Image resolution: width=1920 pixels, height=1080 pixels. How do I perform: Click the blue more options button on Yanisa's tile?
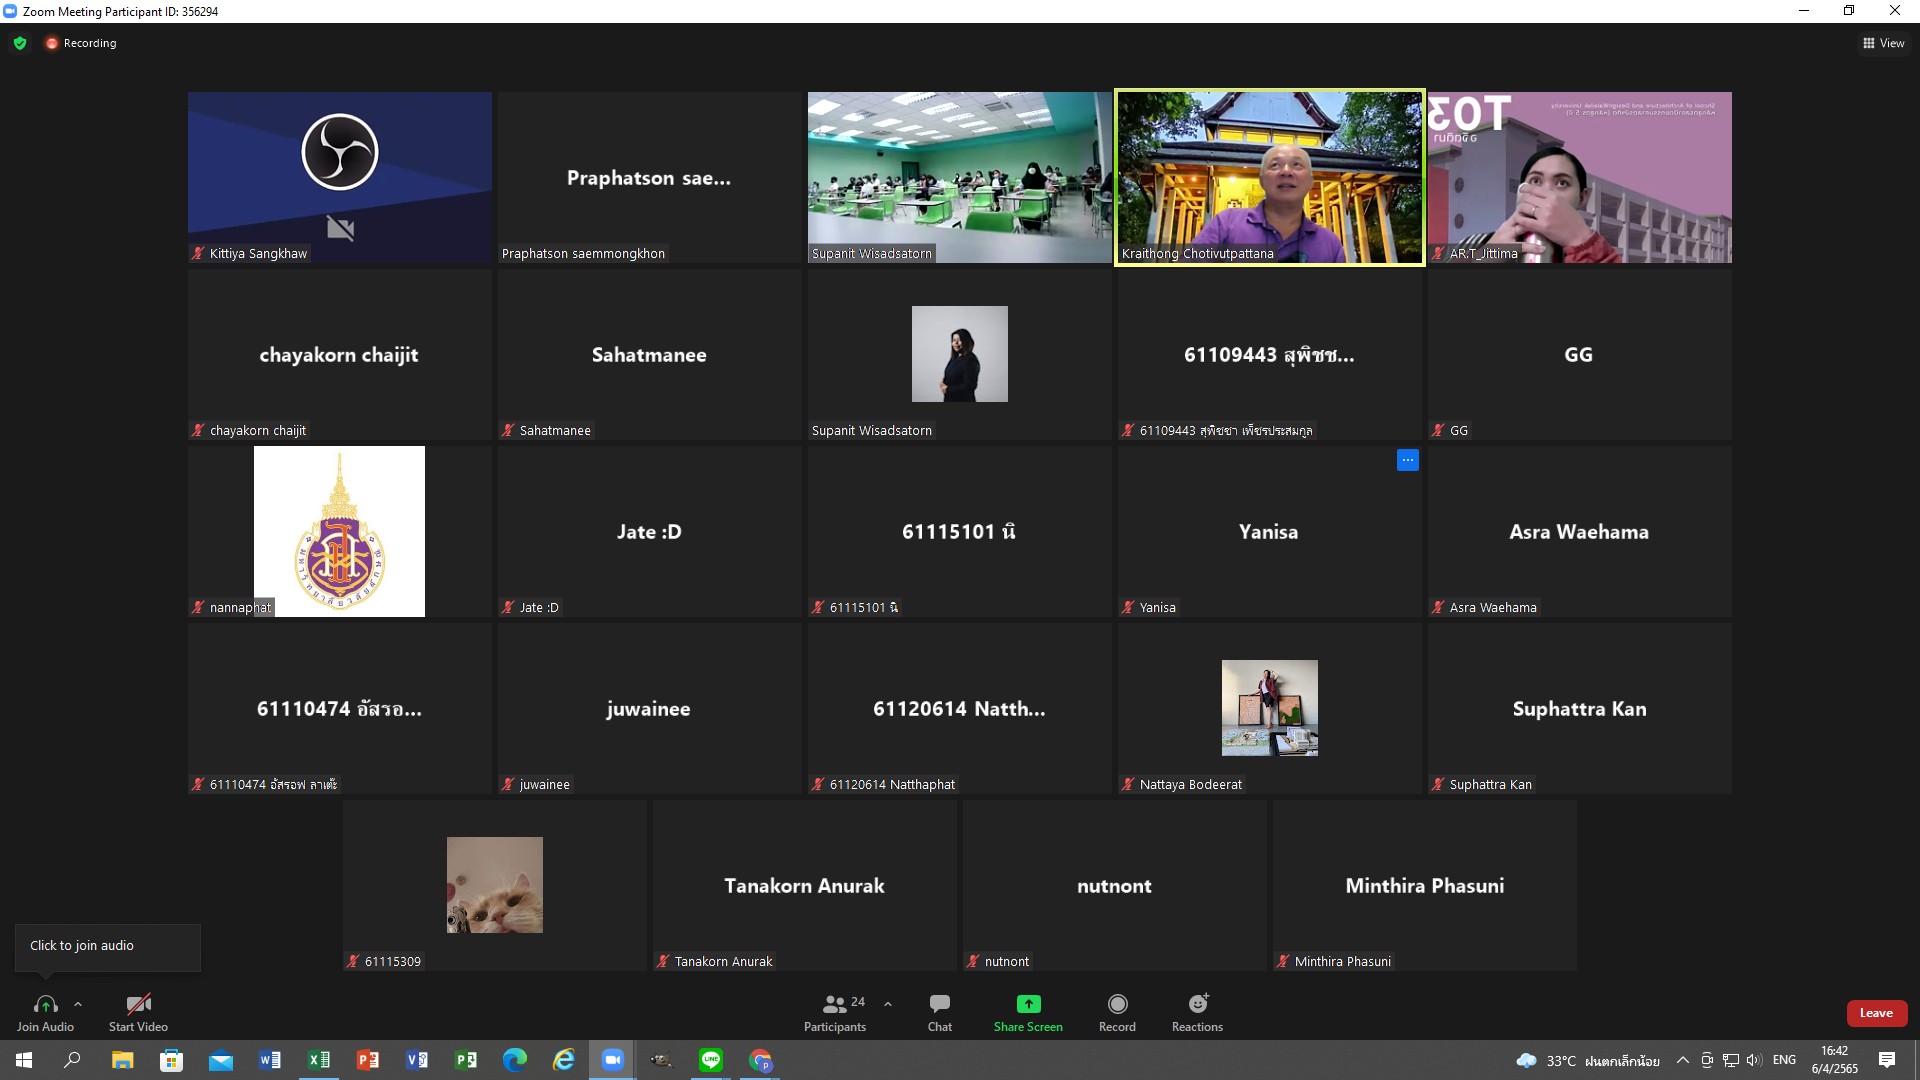(x=1407, y=460)
